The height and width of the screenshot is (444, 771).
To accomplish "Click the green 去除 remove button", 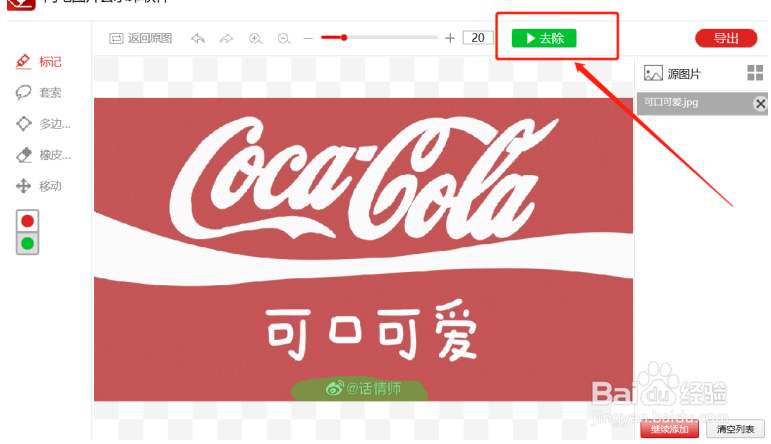I will pos(544,38).
